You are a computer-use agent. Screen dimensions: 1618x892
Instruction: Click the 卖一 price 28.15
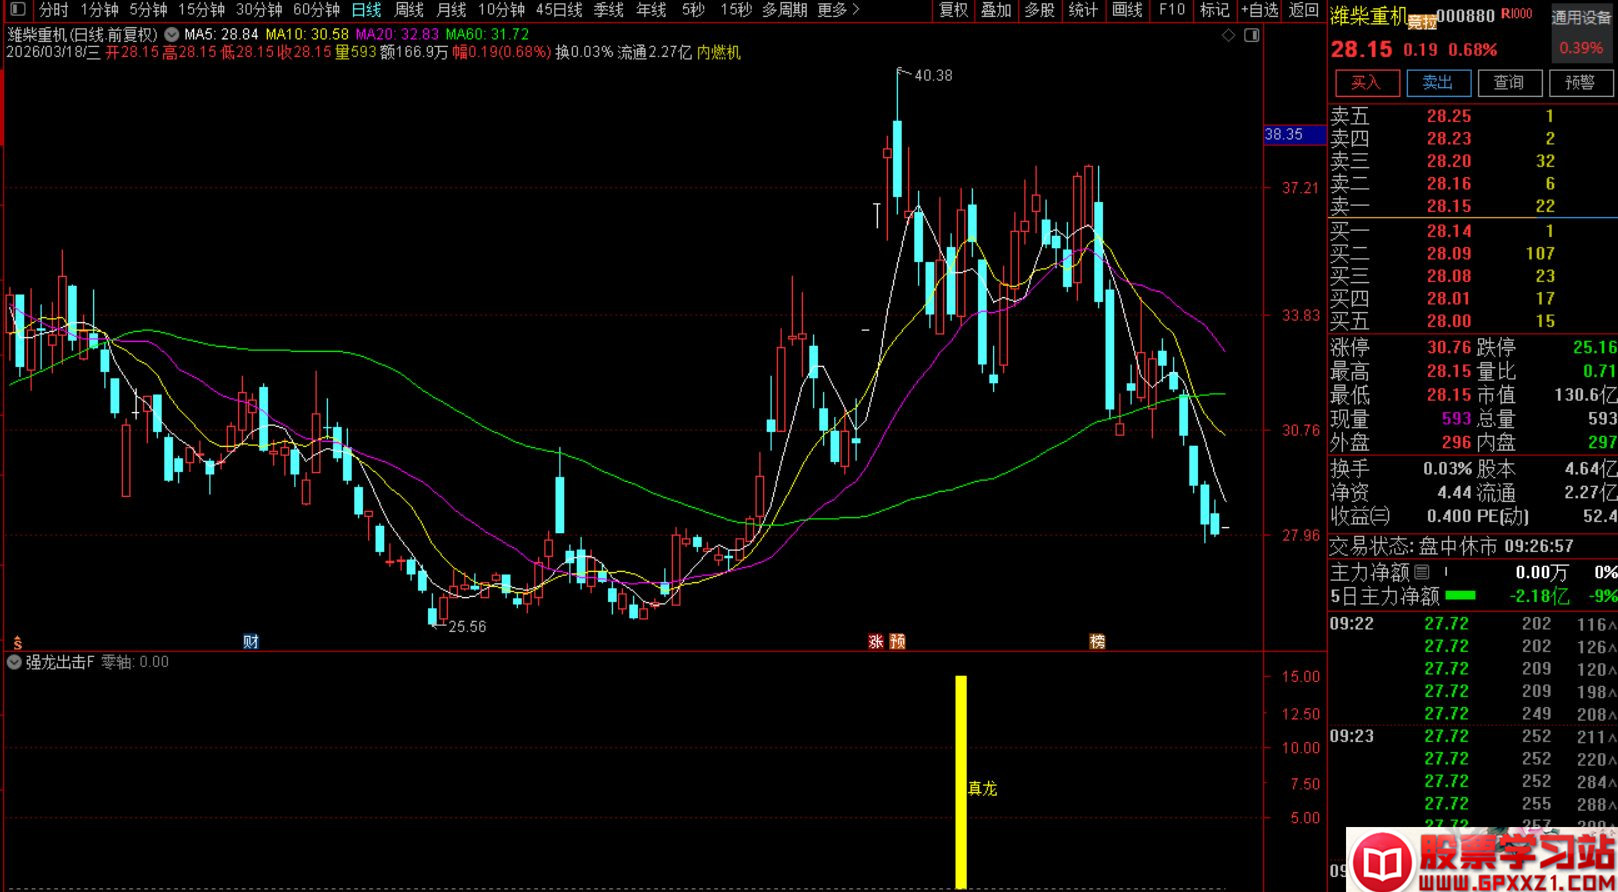coord(1449,206)
